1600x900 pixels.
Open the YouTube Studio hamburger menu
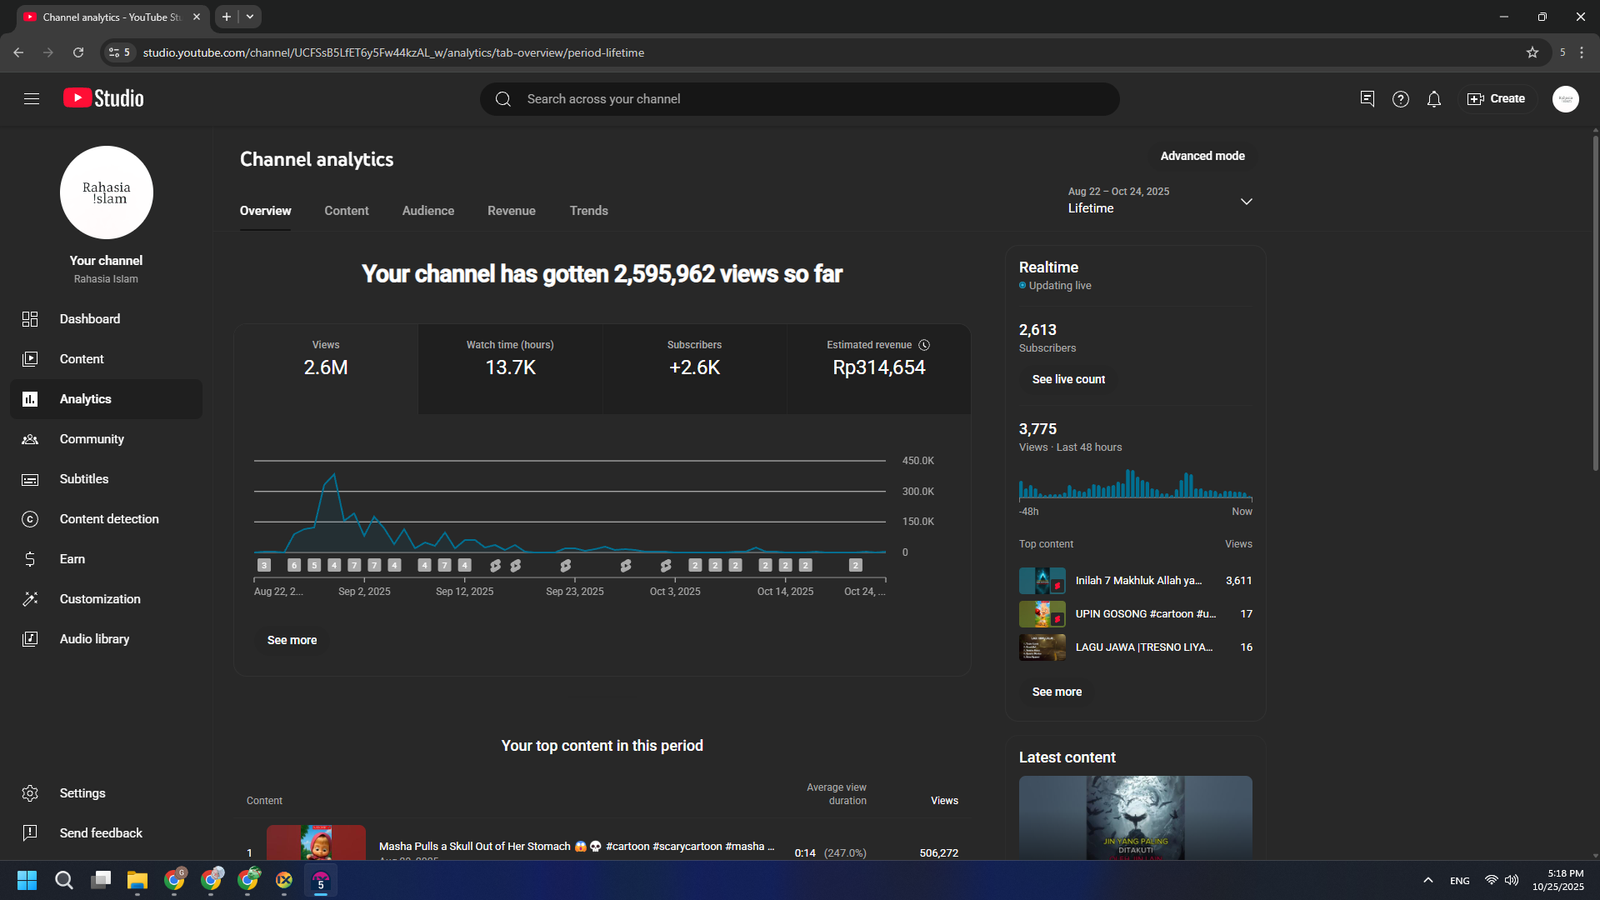pyautogui.click(x=31, y=99)
